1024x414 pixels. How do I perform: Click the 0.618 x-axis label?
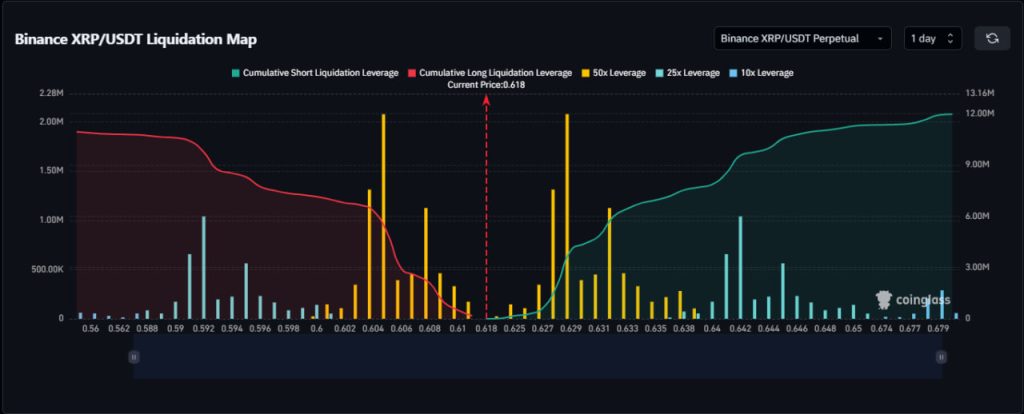487,329
